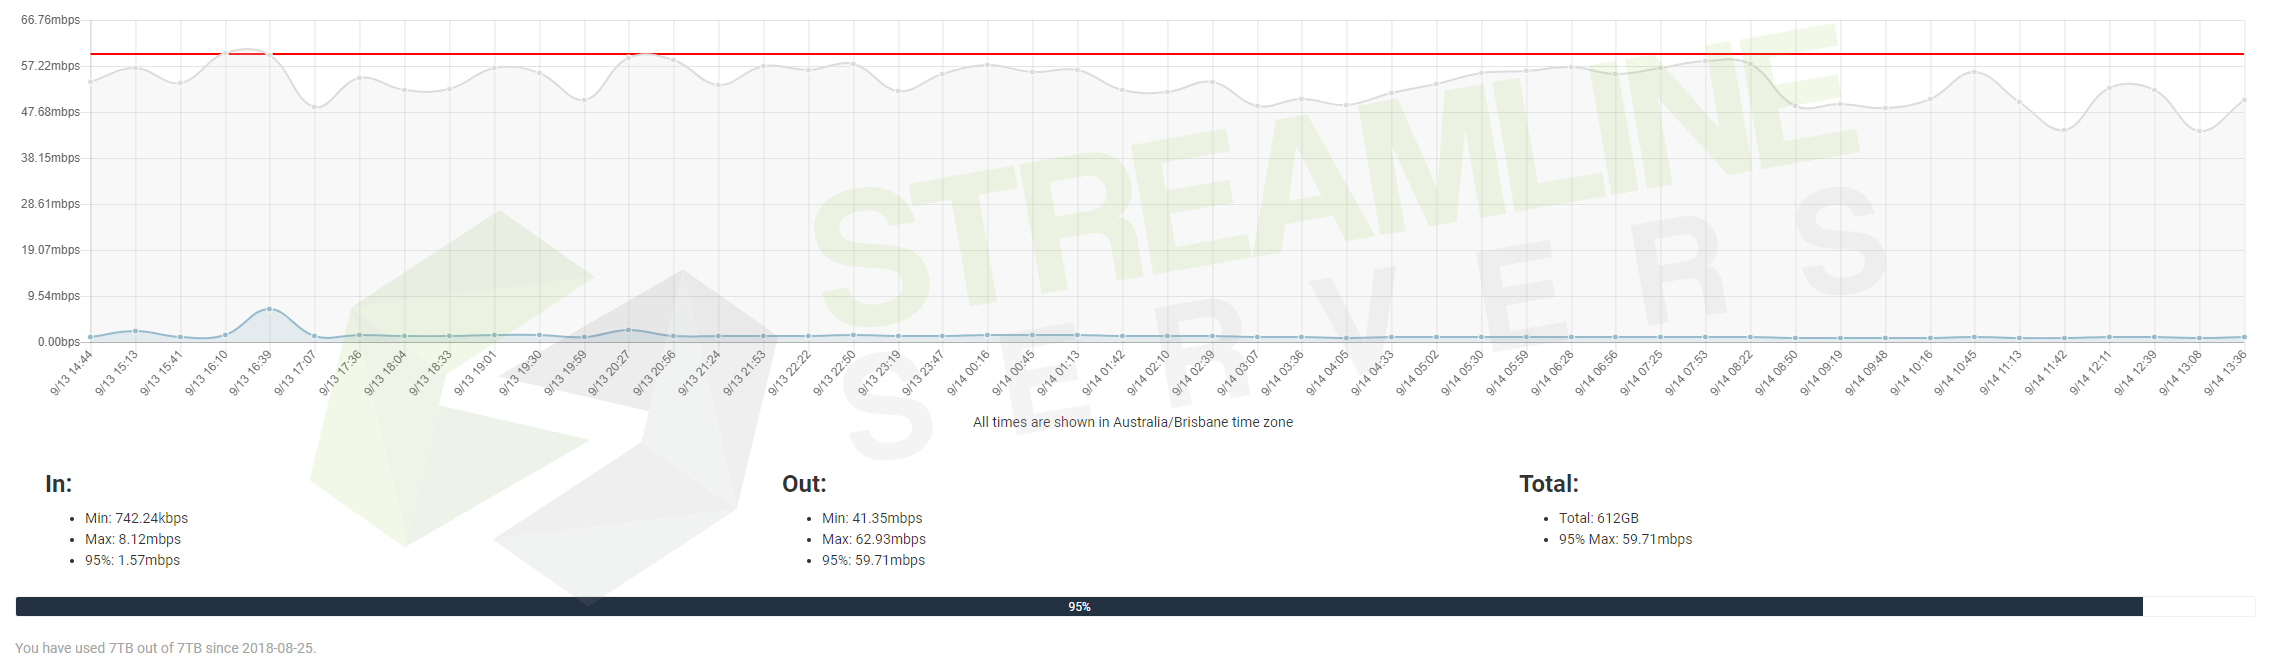Click the "Out:" heading
2276x672 pixels.
(804, 484)
